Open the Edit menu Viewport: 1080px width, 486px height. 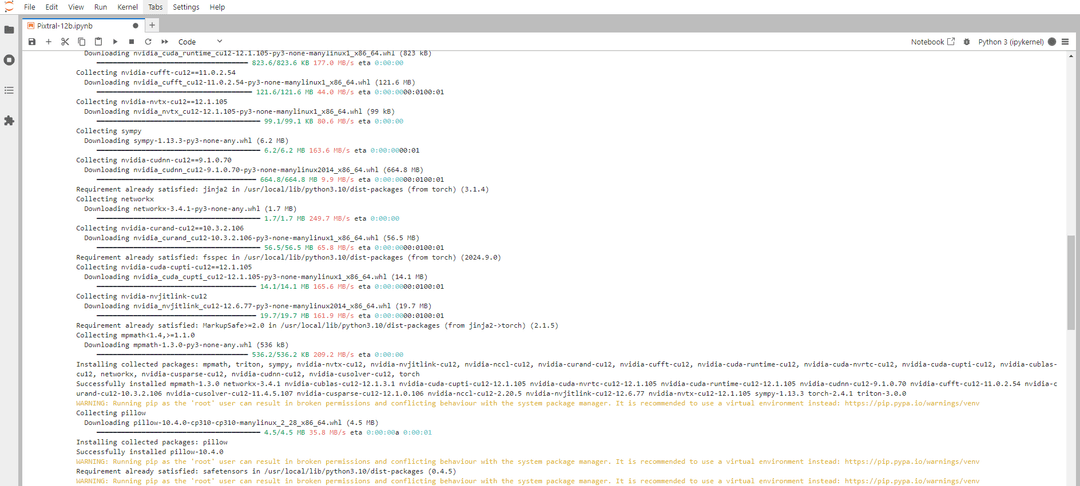[52, 7]
